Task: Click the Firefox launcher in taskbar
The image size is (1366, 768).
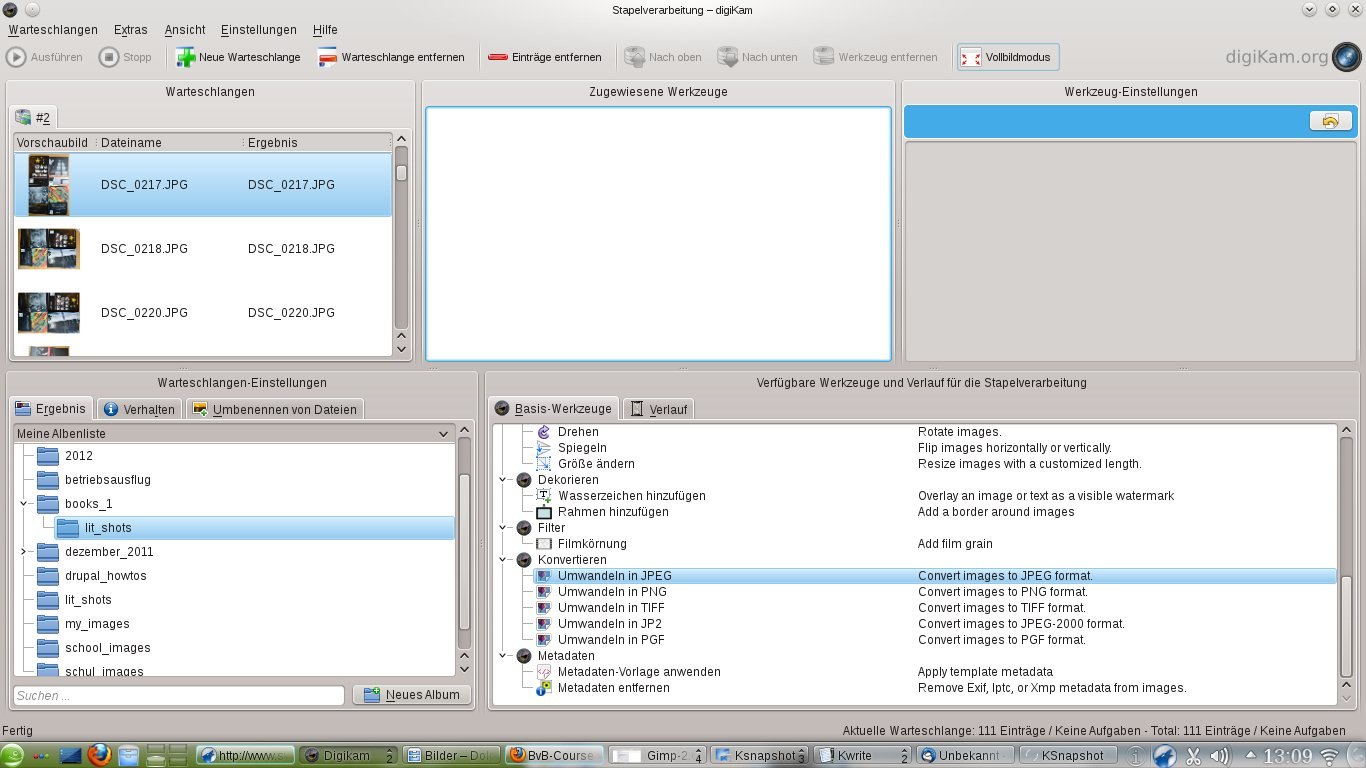Action: pos(98,755)
